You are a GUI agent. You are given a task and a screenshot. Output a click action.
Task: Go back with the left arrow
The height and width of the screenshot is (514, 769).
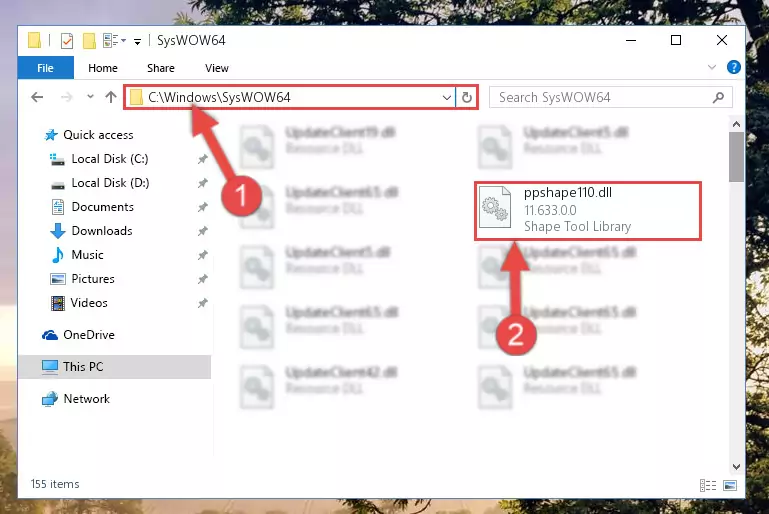[x=37, y=97]
